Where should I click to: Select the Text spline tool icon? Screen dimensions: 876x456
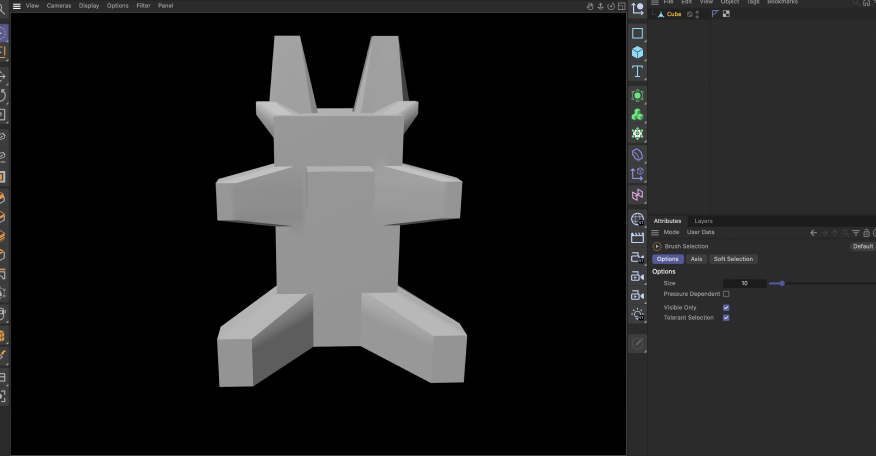pyautogui.click(x=637, y=71)
